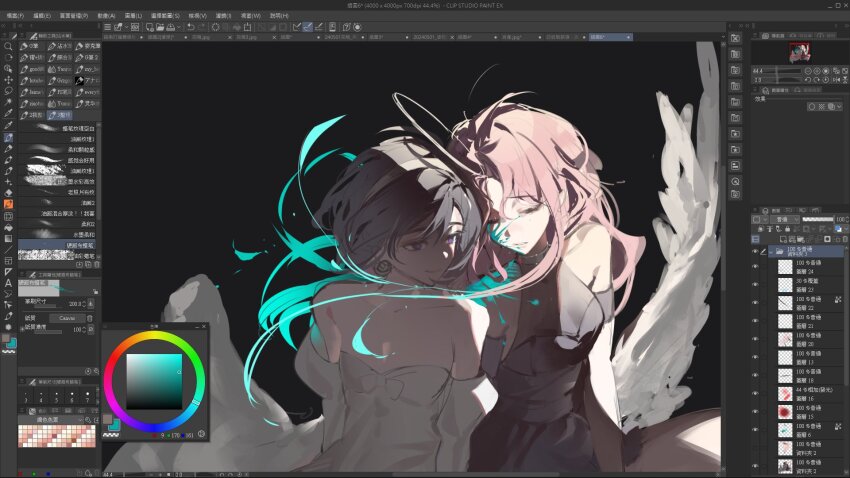Image resolution: width=850 pixels, height=478 pixels.
Task: Click the teal main color swatch in color wheel
Action: [x=114, y=425]
